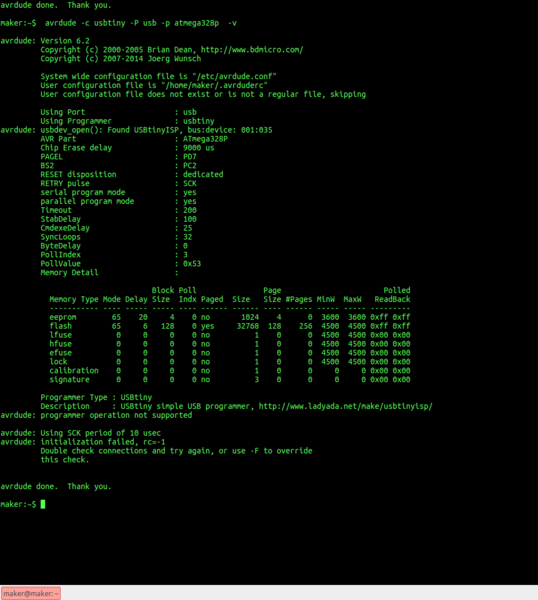This screenshot has width=538, height=600.
Task: Click the signature memory table row
Action: tap(230, 380)
